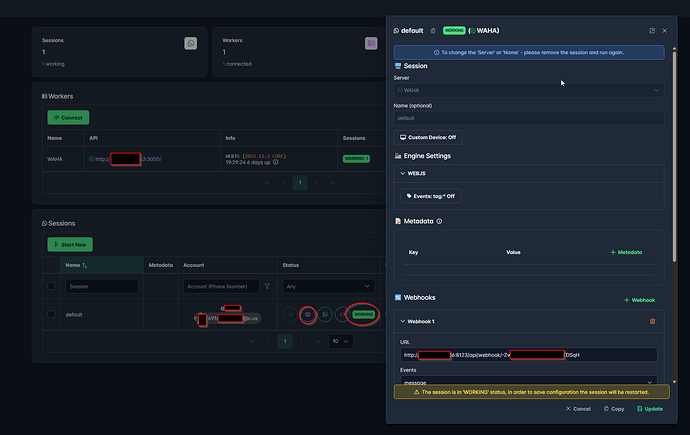Close the default session dialog
This screenshot has width=690, height=435.
[x=665, y=31]
